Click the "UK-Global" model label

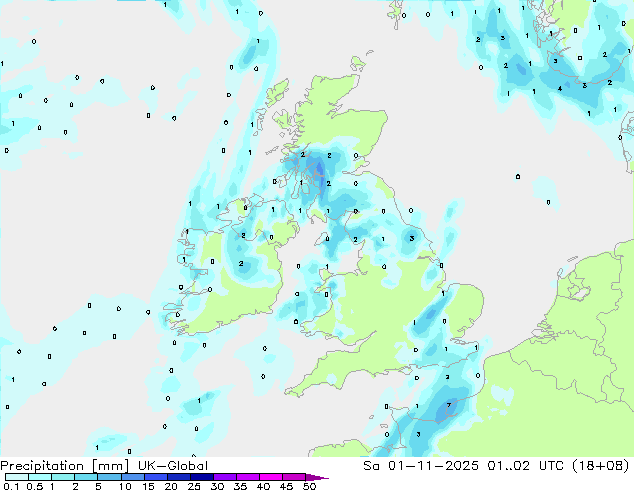[x=173, y=466]
